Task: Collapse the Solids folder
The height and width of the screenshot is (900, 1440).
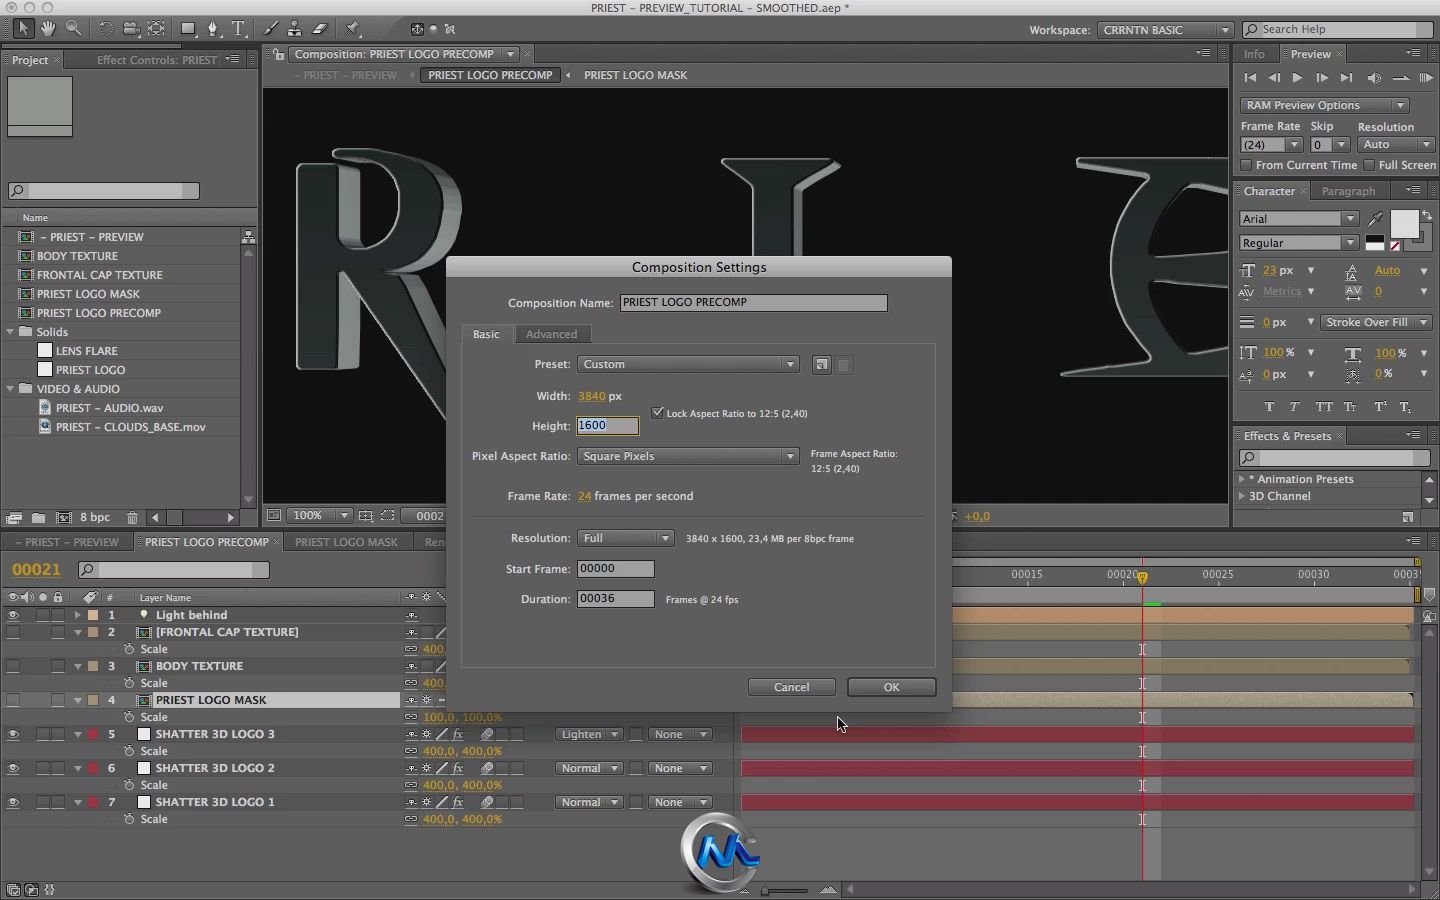Action: pos(11,332)
